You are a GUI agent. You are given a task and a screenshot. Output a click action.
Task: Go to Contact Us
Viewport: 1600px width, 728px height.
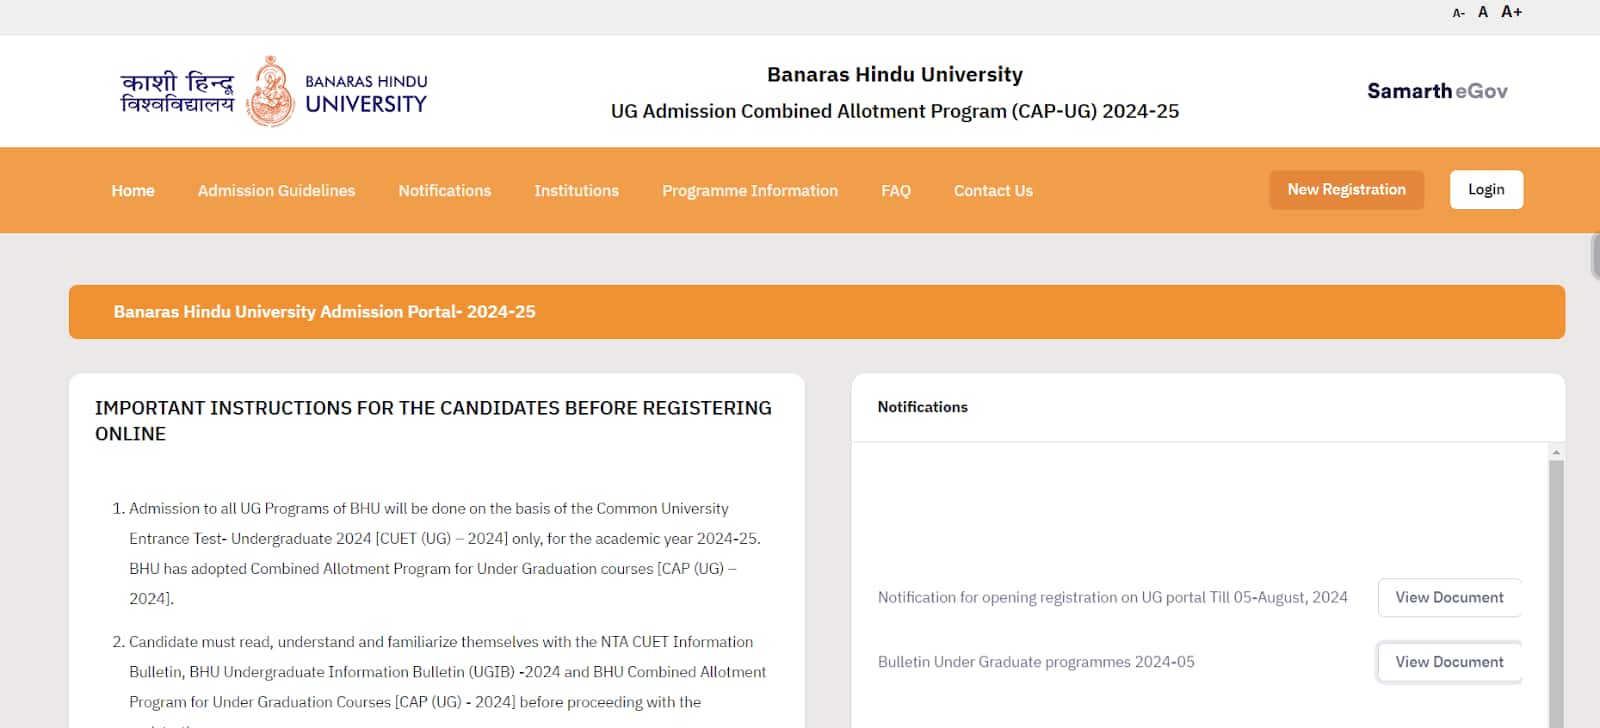993,190
